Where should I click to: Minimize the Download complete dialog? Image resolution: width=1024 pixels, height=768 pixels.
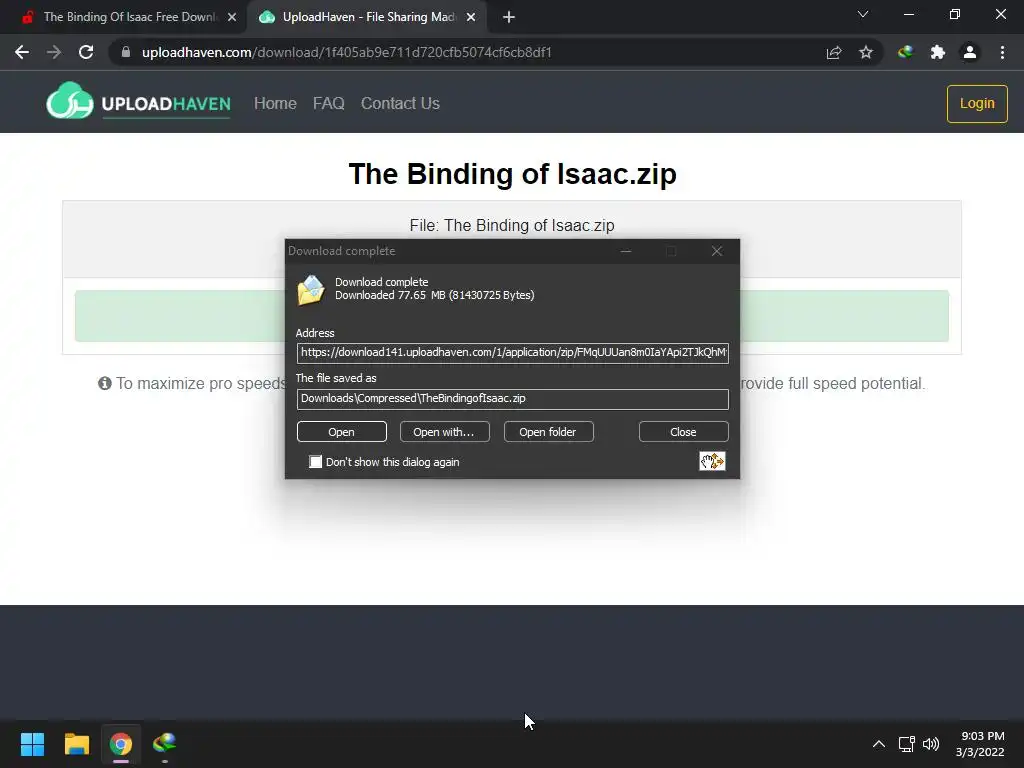(x=626, y=251)
